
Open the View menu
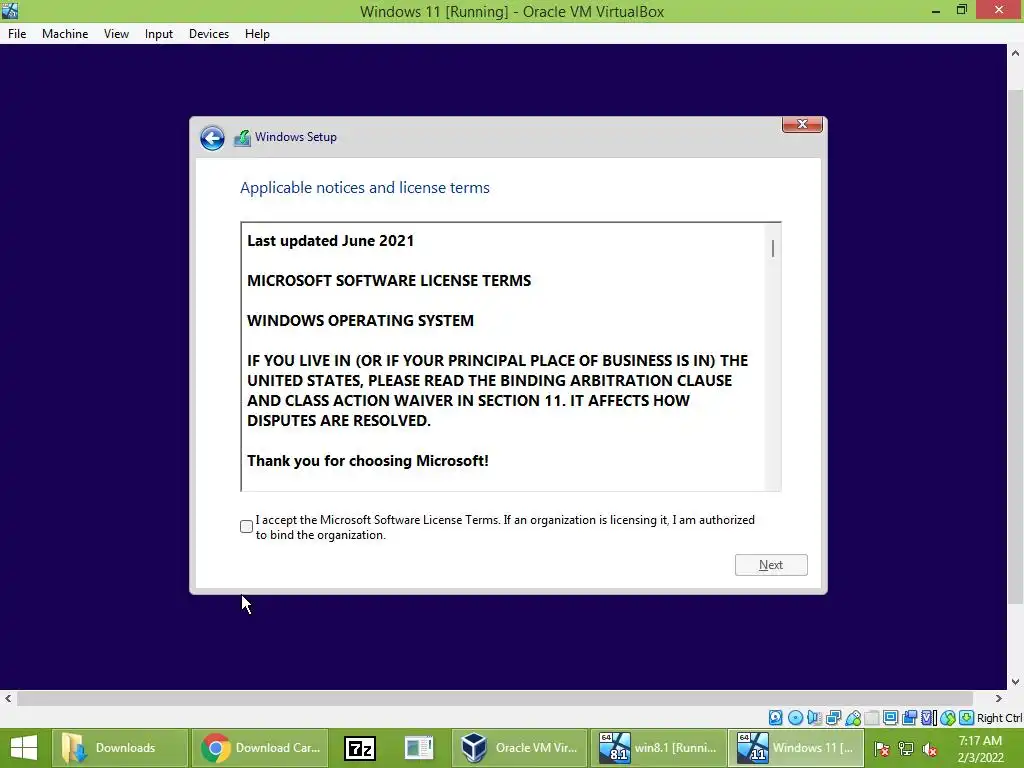116,34
